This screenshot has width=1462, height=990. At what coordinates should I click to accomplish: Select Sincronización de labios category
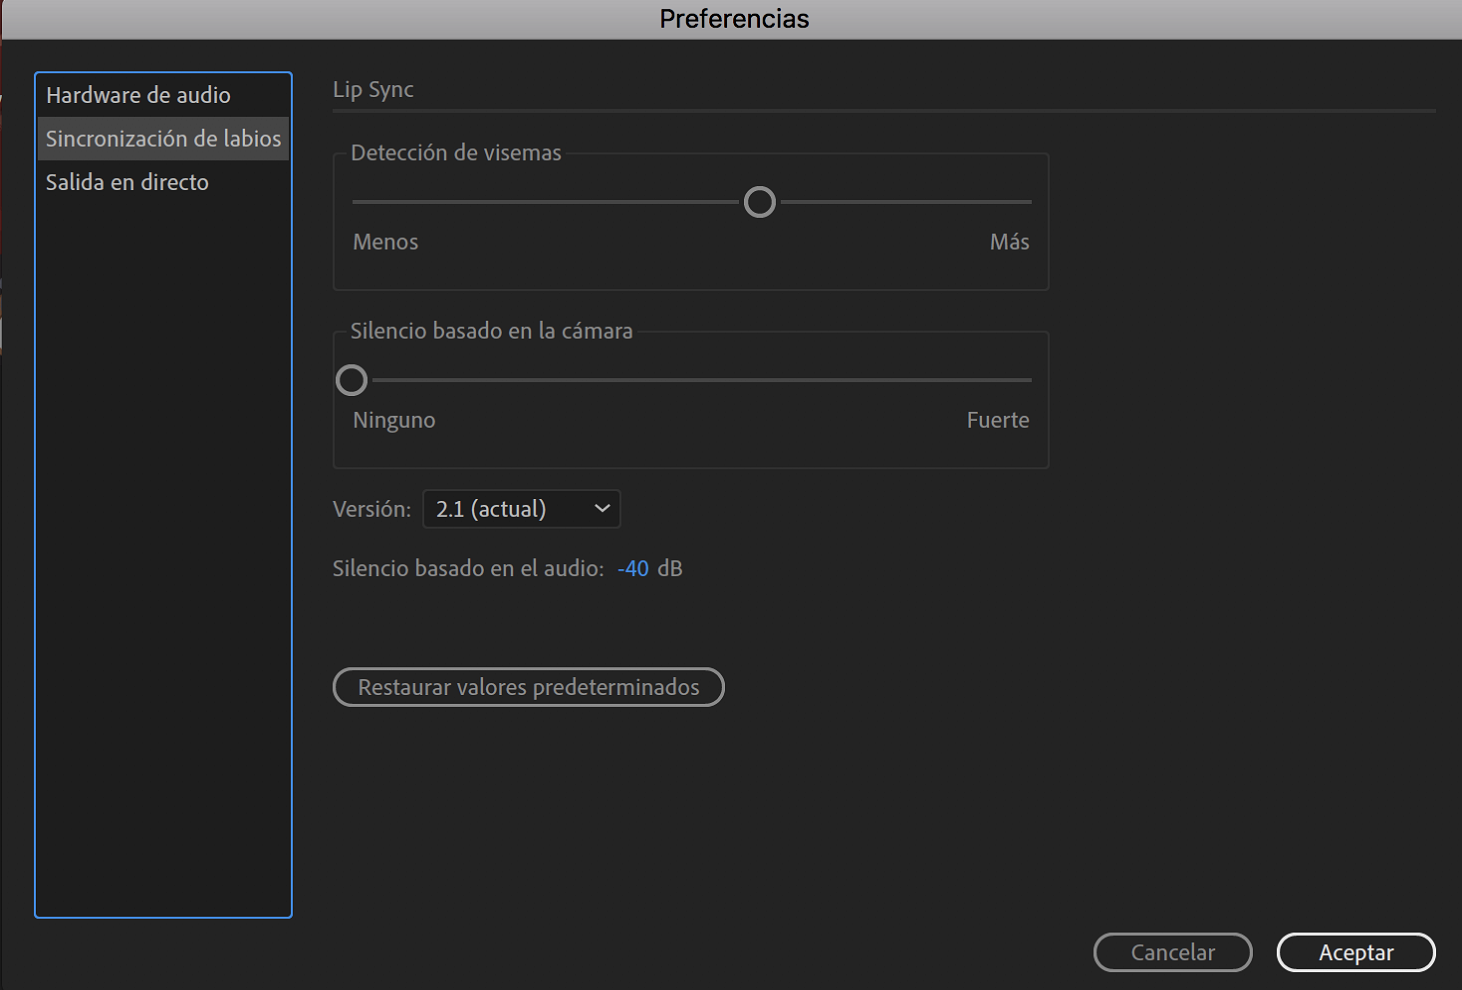[x=163, y=139]
